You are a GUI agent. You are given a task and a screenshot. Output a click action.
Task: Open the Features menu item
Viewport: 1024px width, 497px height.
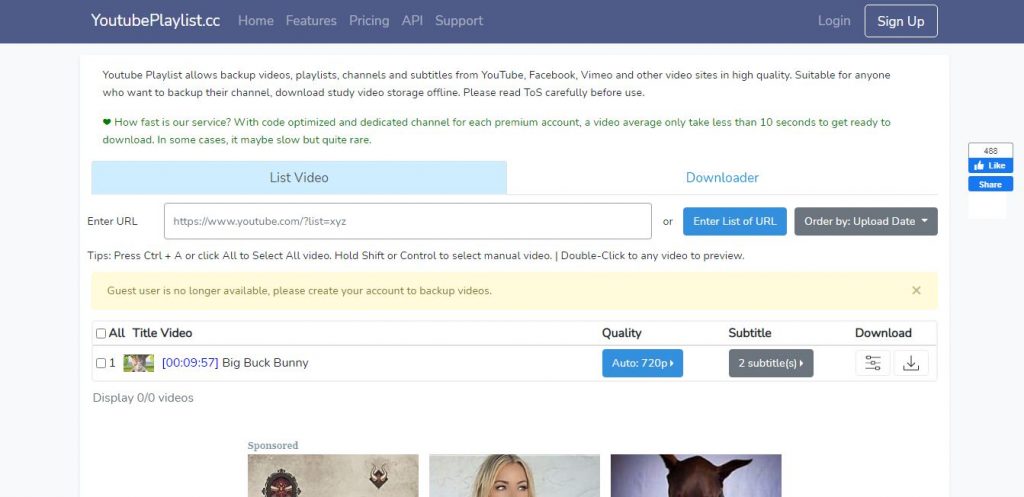click(x=311, y=21)
